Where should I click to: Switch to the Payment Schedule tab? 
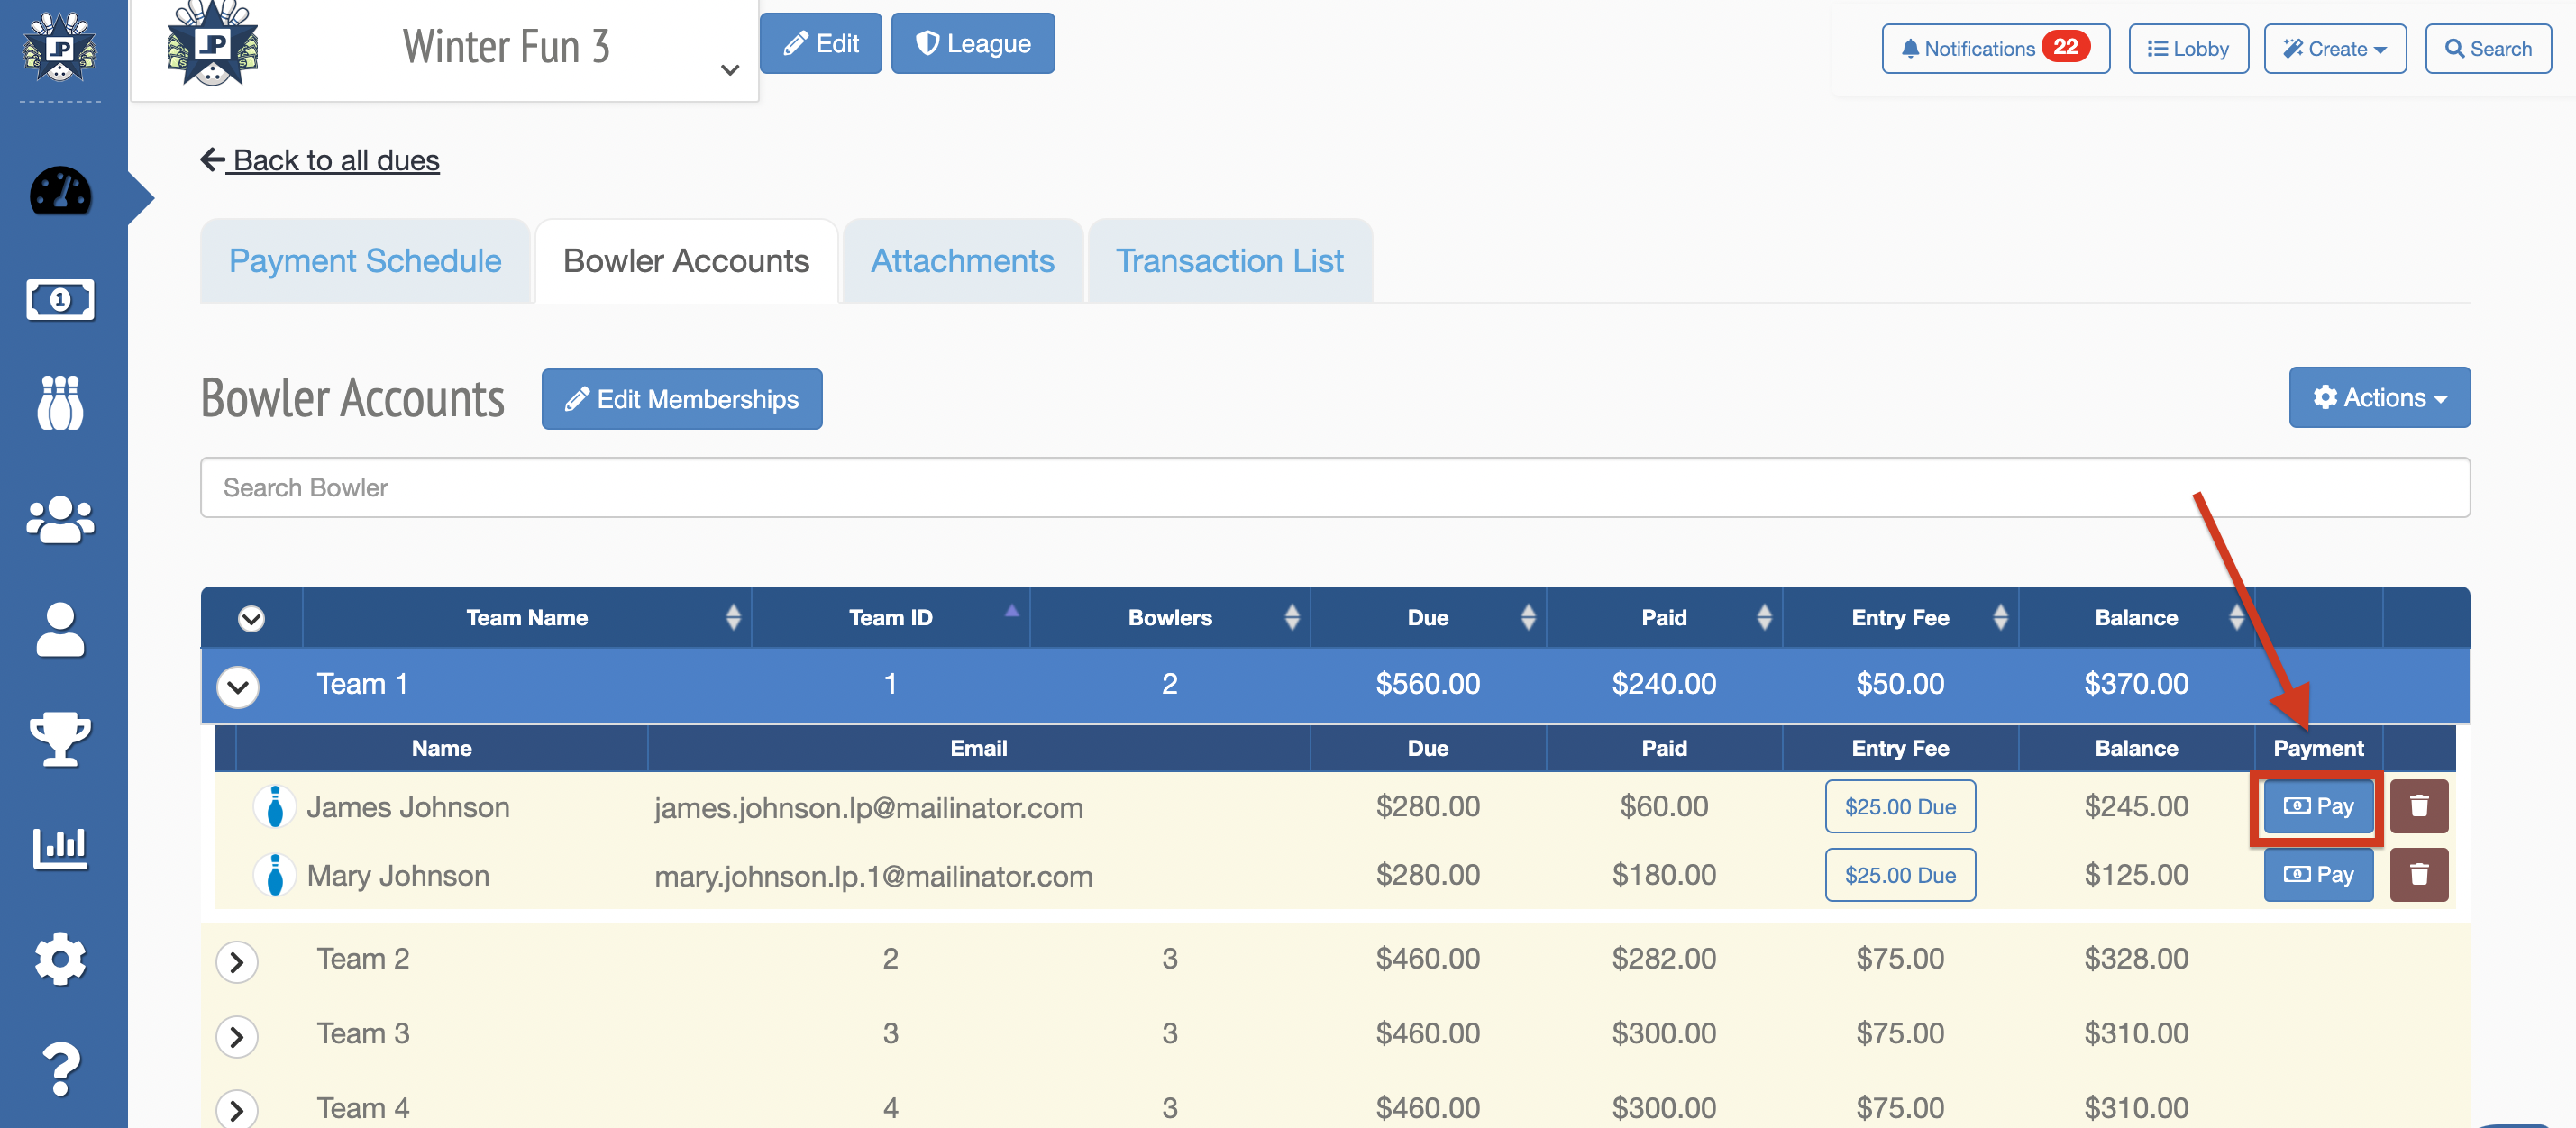point(365,261)
